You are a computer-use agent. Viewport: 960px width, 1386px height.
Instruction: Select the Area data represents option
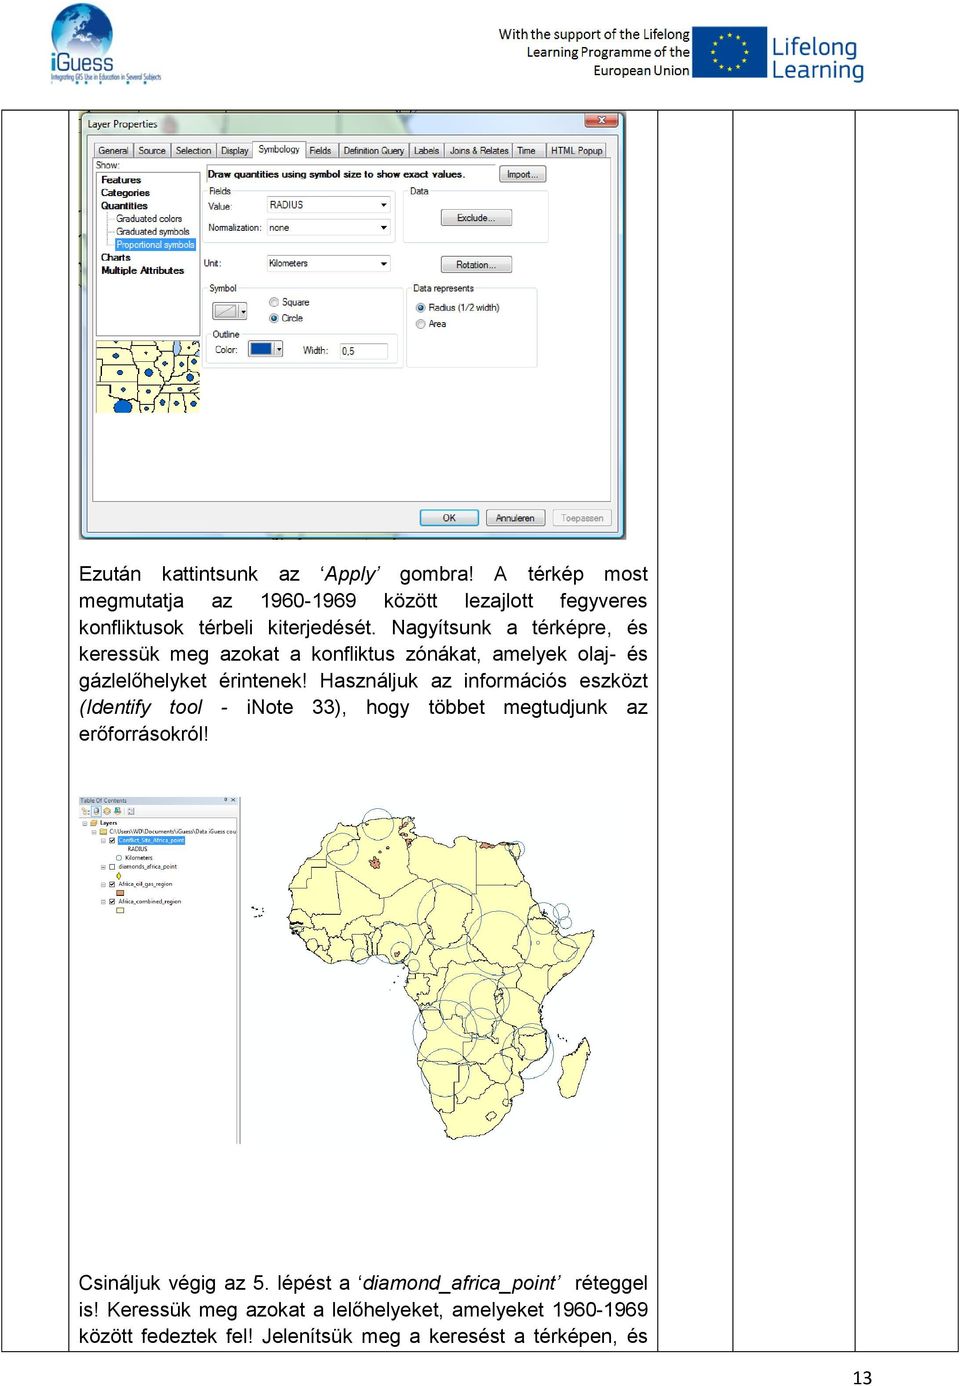point(421,324)
